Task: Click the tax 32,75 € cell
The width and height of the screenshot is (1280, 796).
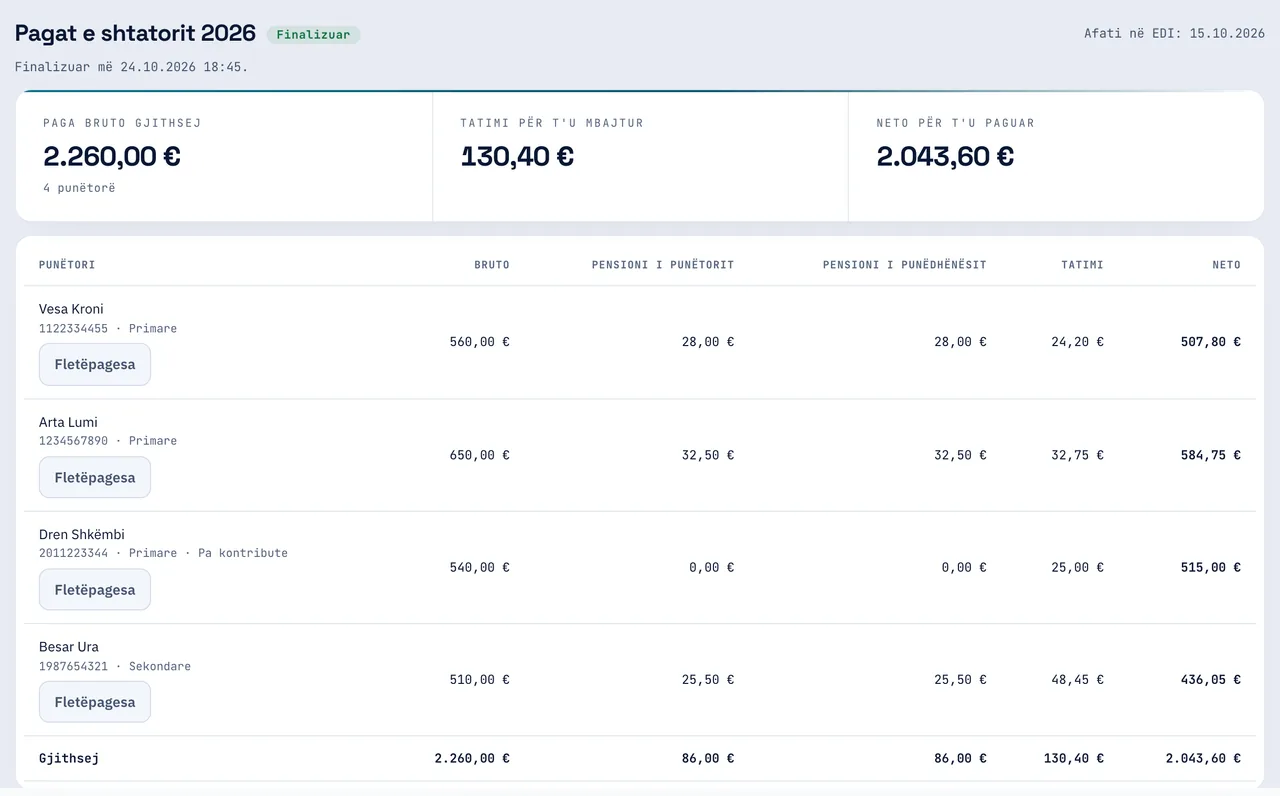Action: [x=1078, y=455]
